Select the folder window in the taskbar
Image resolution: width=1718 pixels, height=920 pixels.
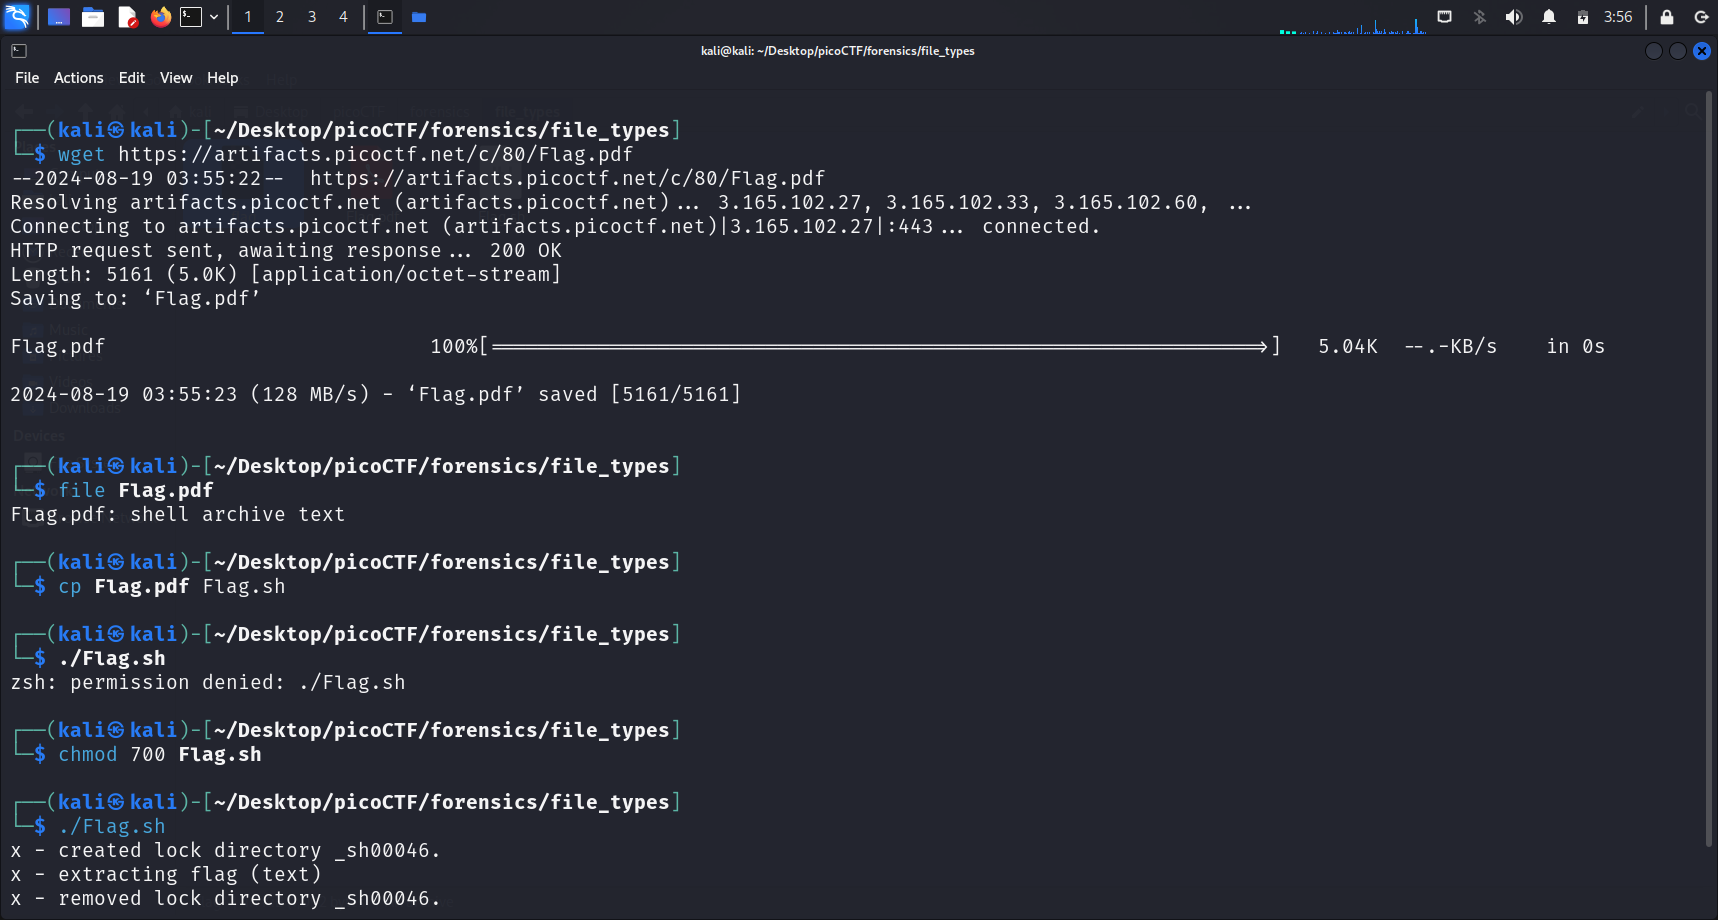[419, 17]
